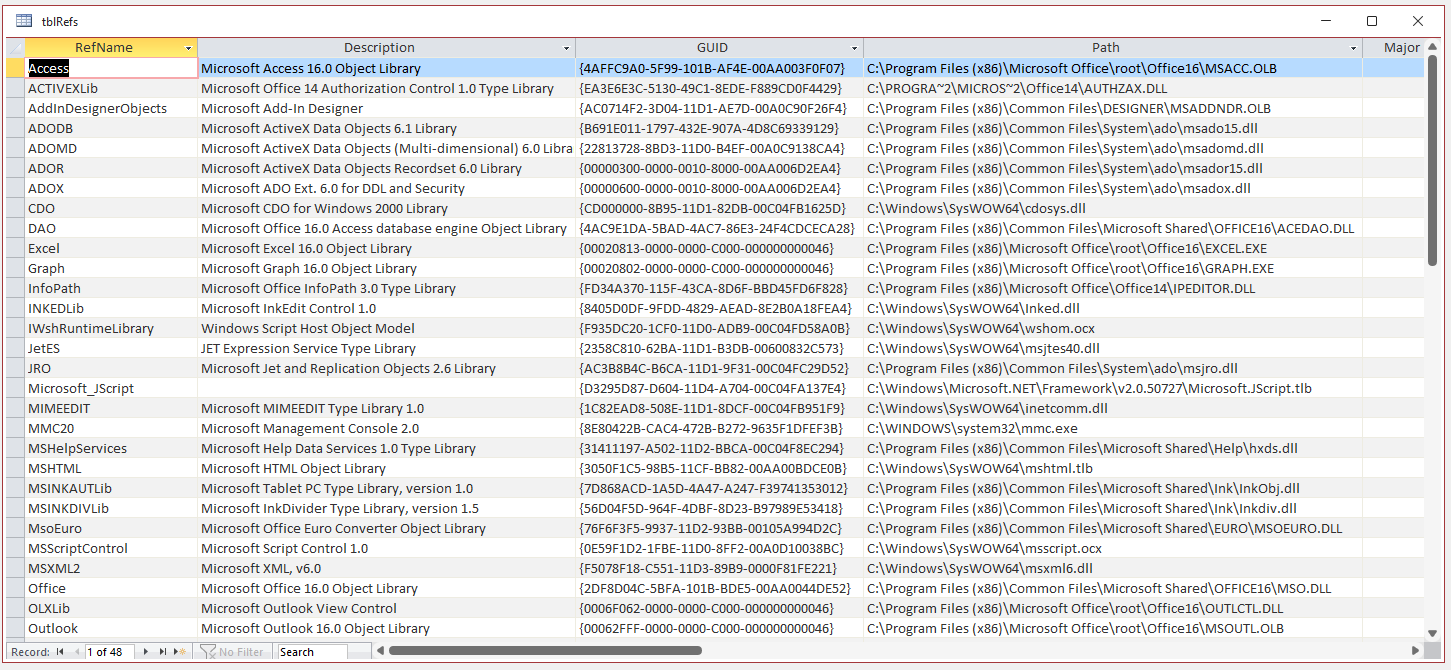
Task: Create a new blank record
Action: tap(180, 652)
